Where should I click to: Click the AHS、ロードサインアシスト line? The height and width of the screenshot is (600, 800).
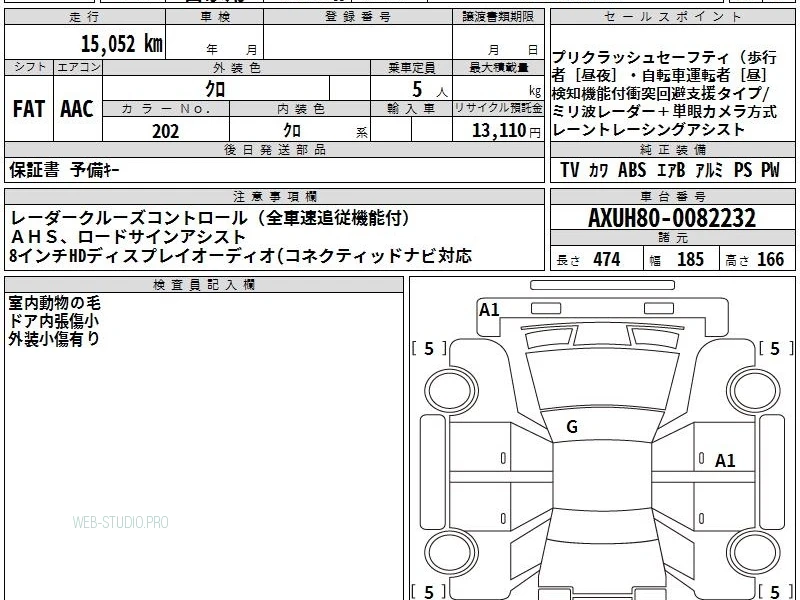click(x=128, y=237)
